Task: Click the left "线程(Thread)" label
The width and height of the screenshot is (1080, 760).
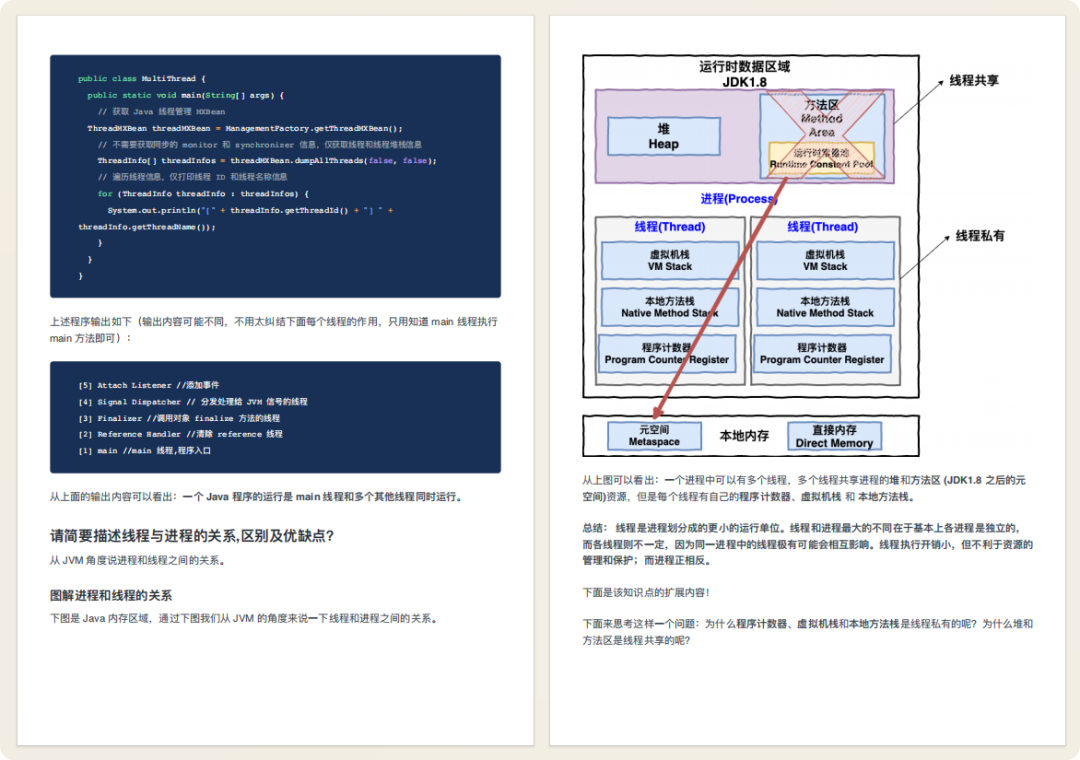Action: coord(669,227)
